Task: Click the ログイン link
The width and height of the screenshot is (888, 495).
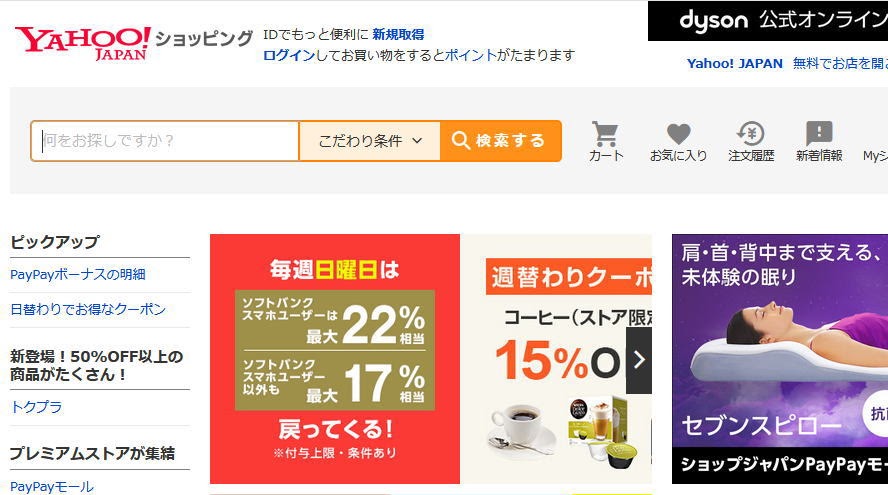Action: 289,56
